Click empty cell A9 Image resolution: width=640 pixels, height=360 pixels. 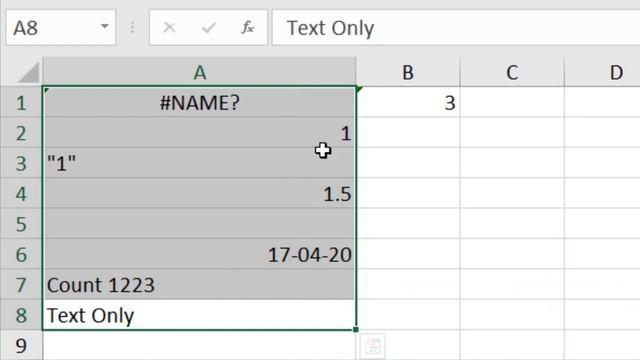[x=200, y=345]
